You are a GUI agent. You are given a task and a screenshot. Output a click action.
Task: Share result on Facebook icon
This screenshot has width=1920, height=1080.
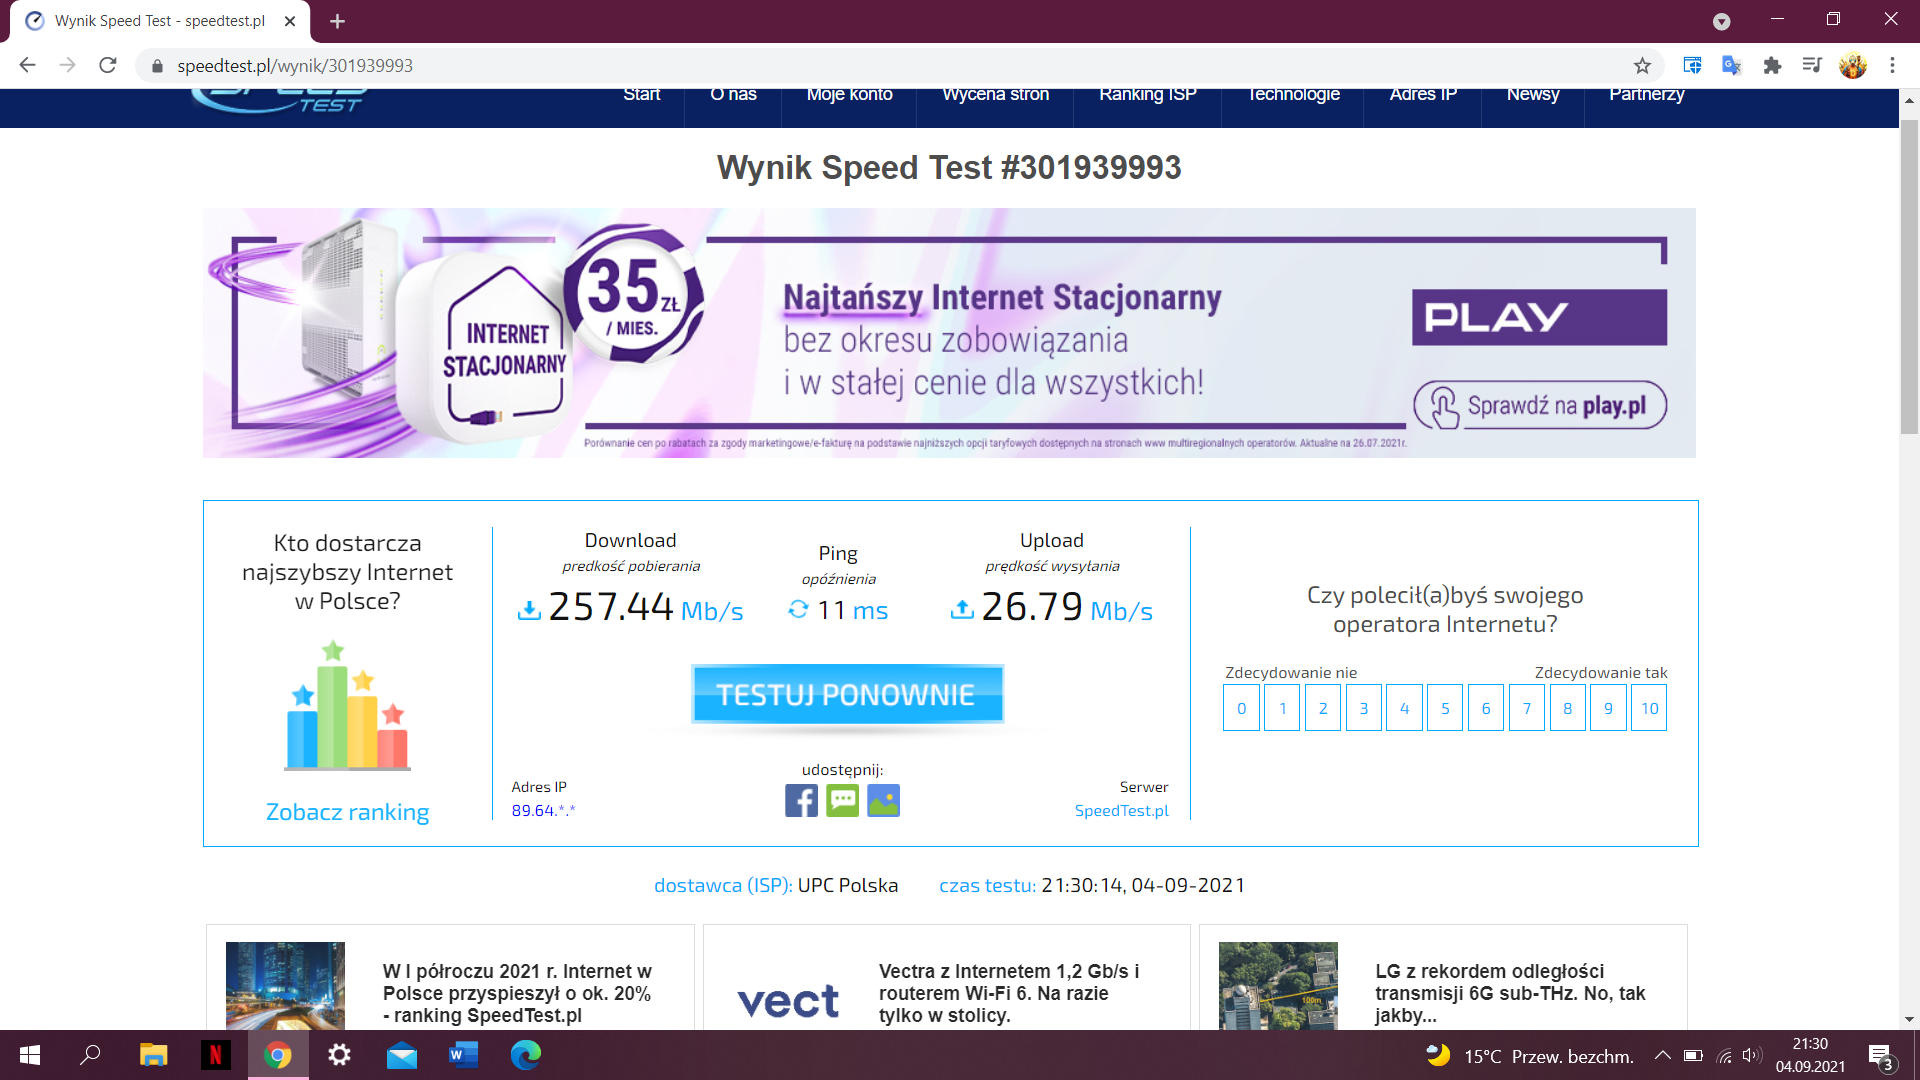[801, 801]
